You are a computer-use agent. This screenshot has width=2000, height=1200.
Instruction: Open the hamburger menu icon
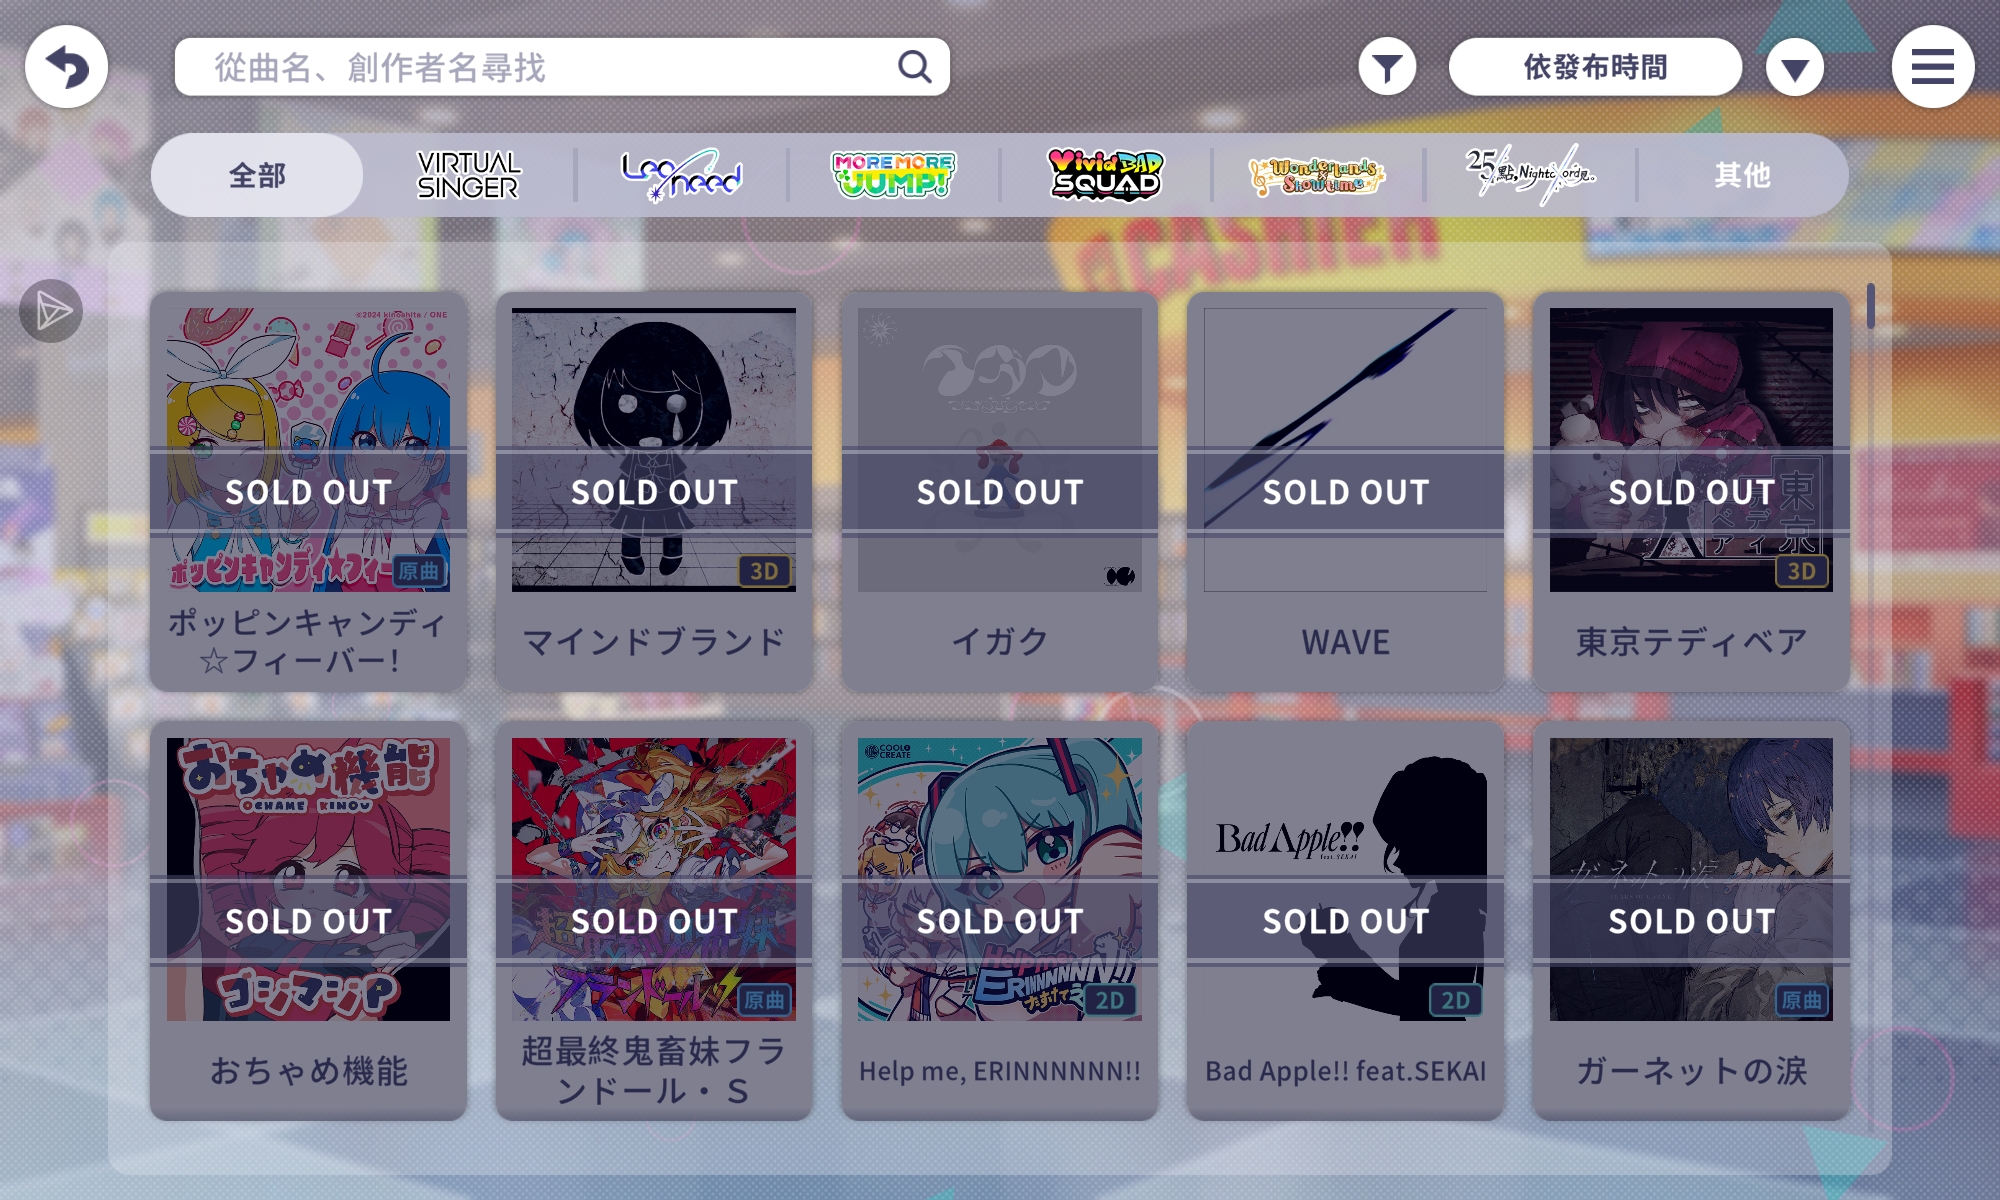pyautogui.click(x=1932, y=67)
